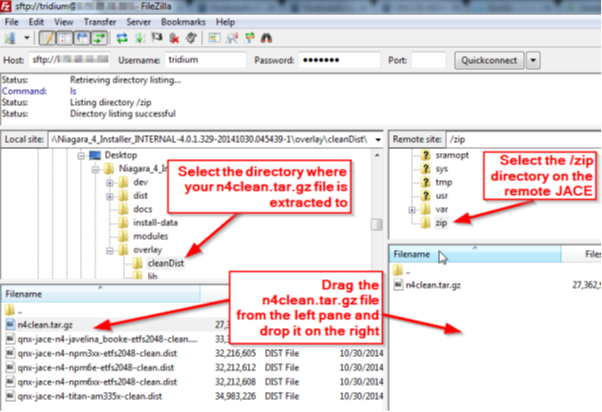This screenshot has height=412, width=602.
Task: Open the Quickconnect history dropdown arrow
Action: pos(533,60)
